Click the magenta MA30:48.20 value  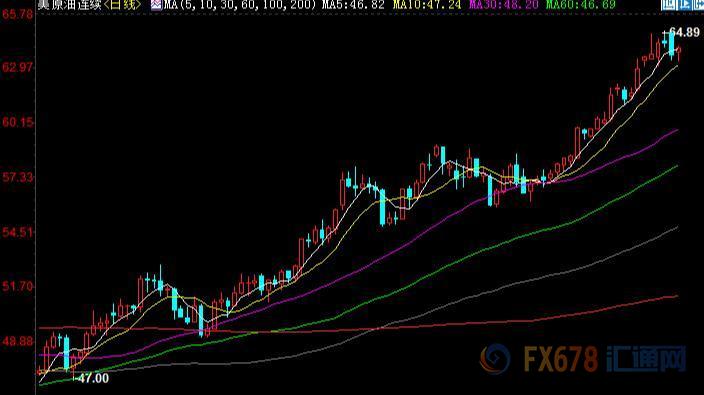[x=504, y=5]
